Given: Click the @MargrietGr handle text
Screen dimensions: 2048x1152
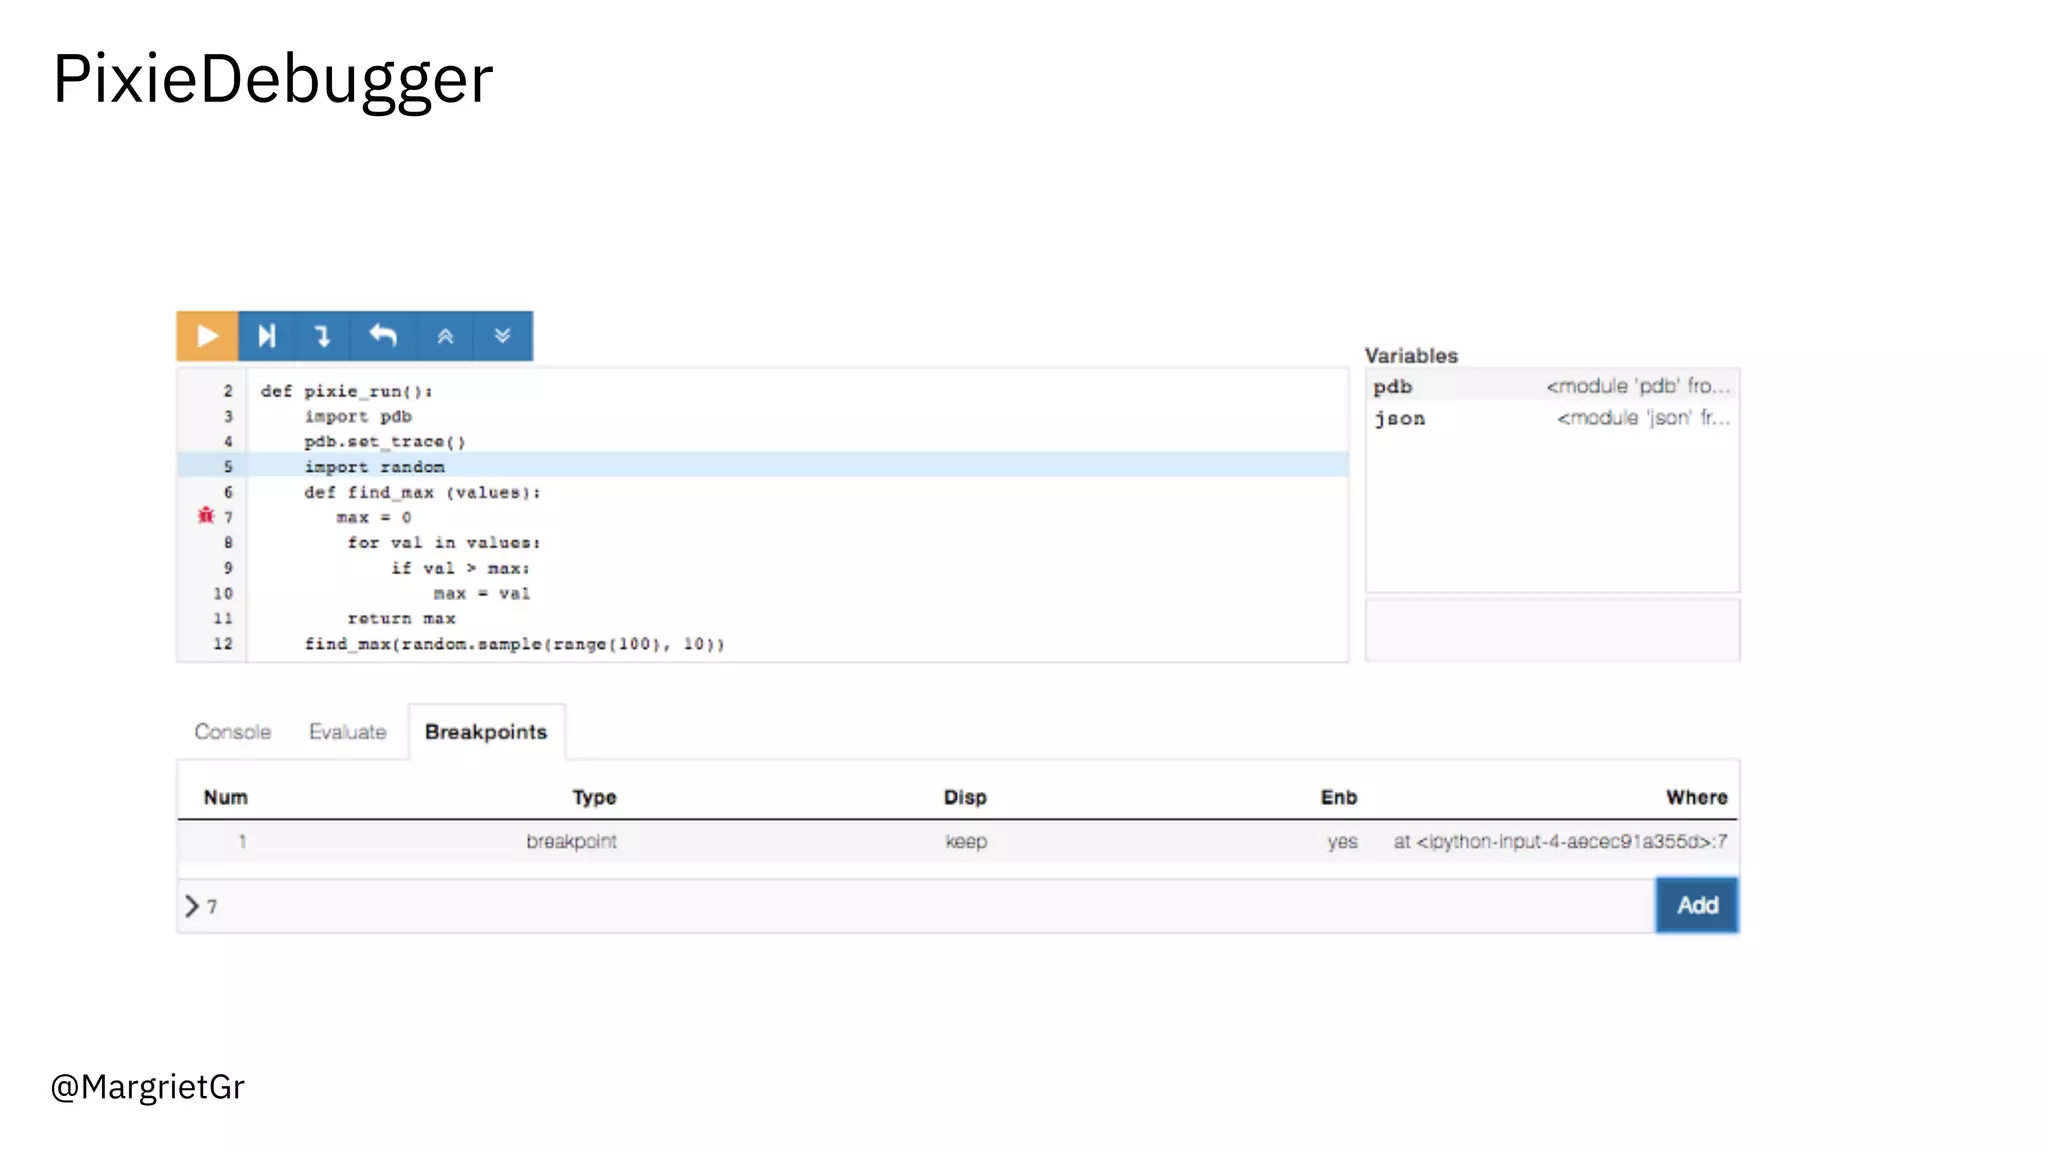Looking at the screenshot, I should click(x=147, y=1087).
